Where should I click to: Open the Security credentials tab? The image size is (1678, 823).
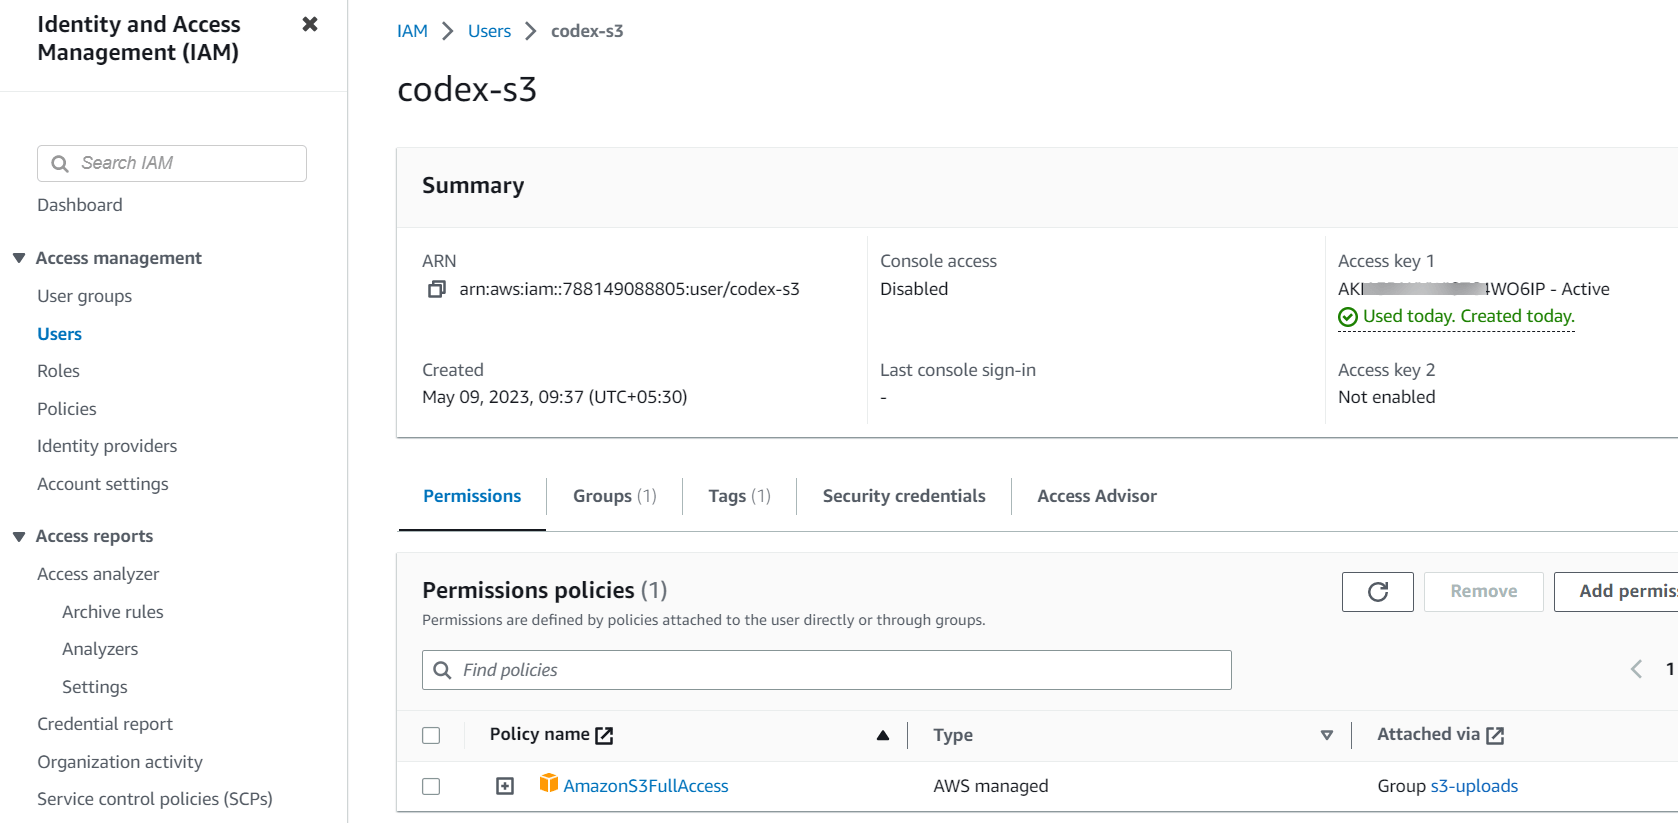coord(904,496)
